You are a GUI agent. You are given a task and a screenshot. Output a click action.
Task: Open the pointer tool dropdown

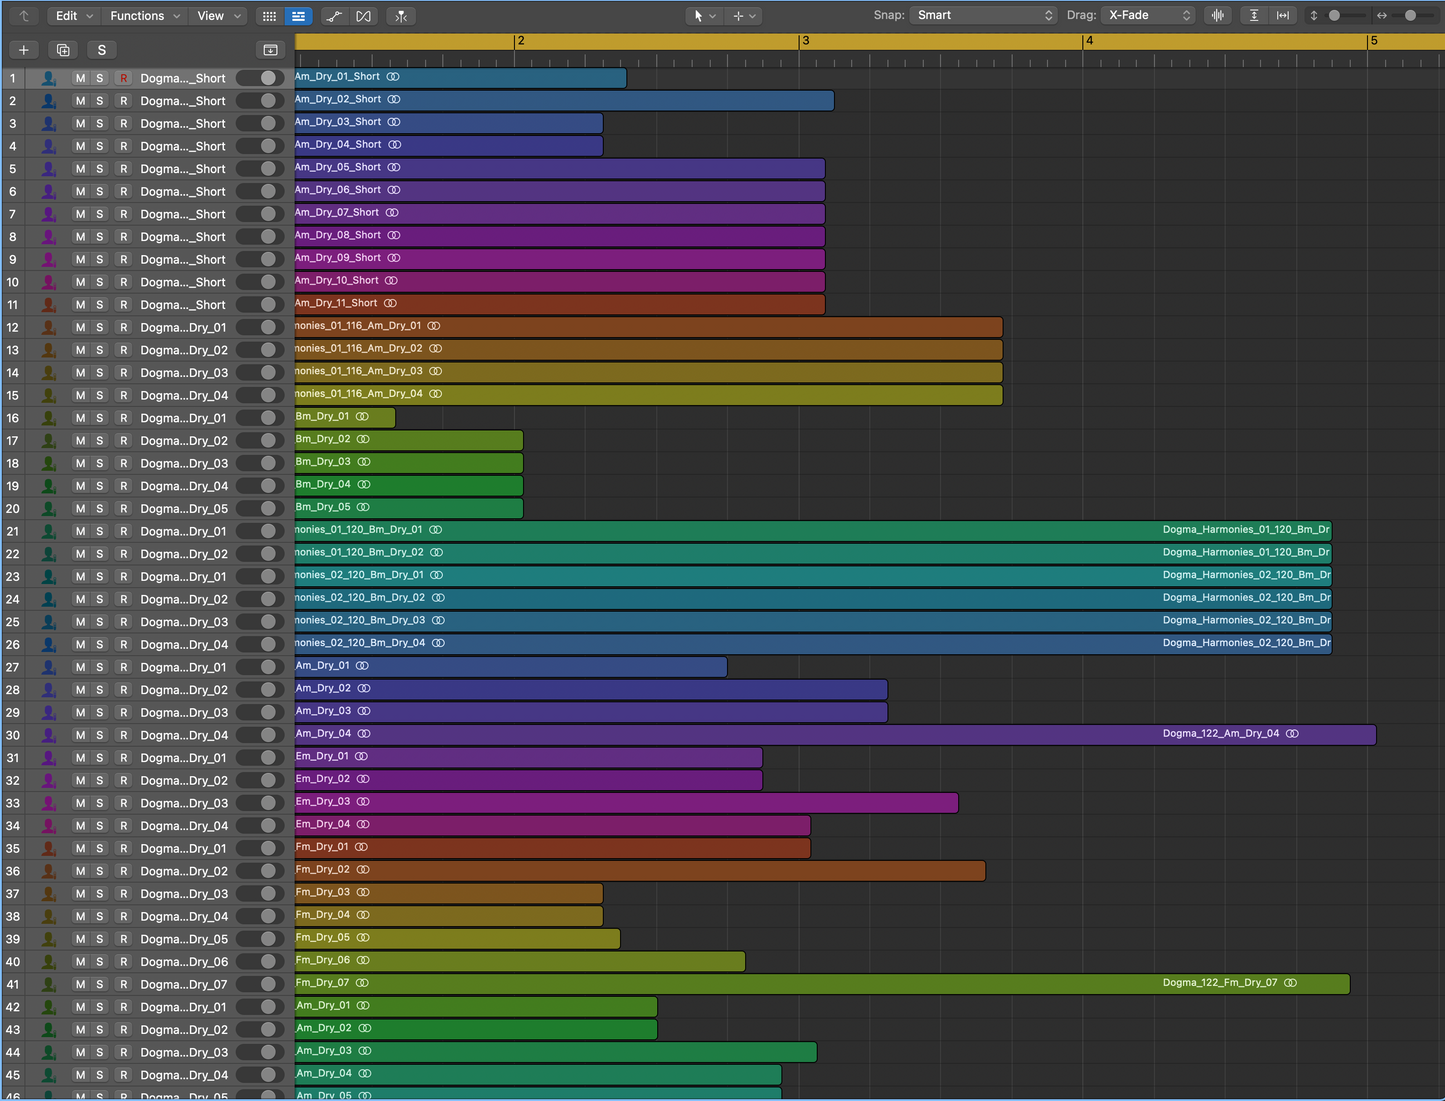click(x=702, y=15)
